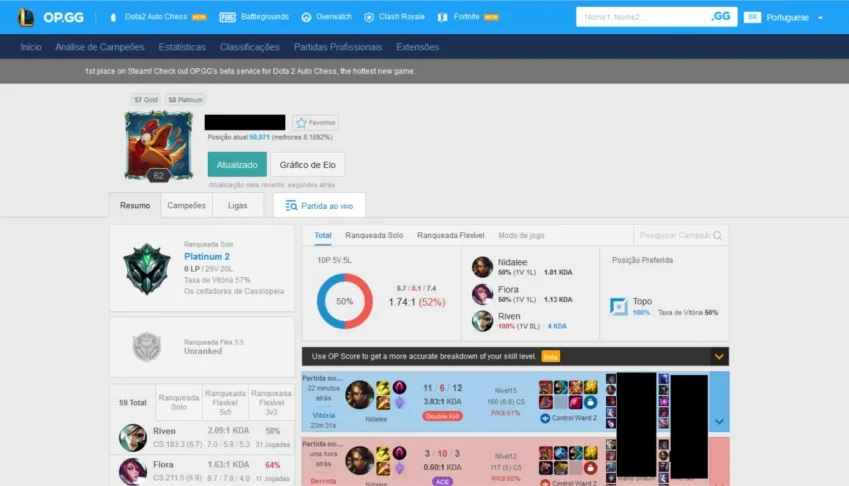Select the Resumo tab

click(x=135, y=206)
